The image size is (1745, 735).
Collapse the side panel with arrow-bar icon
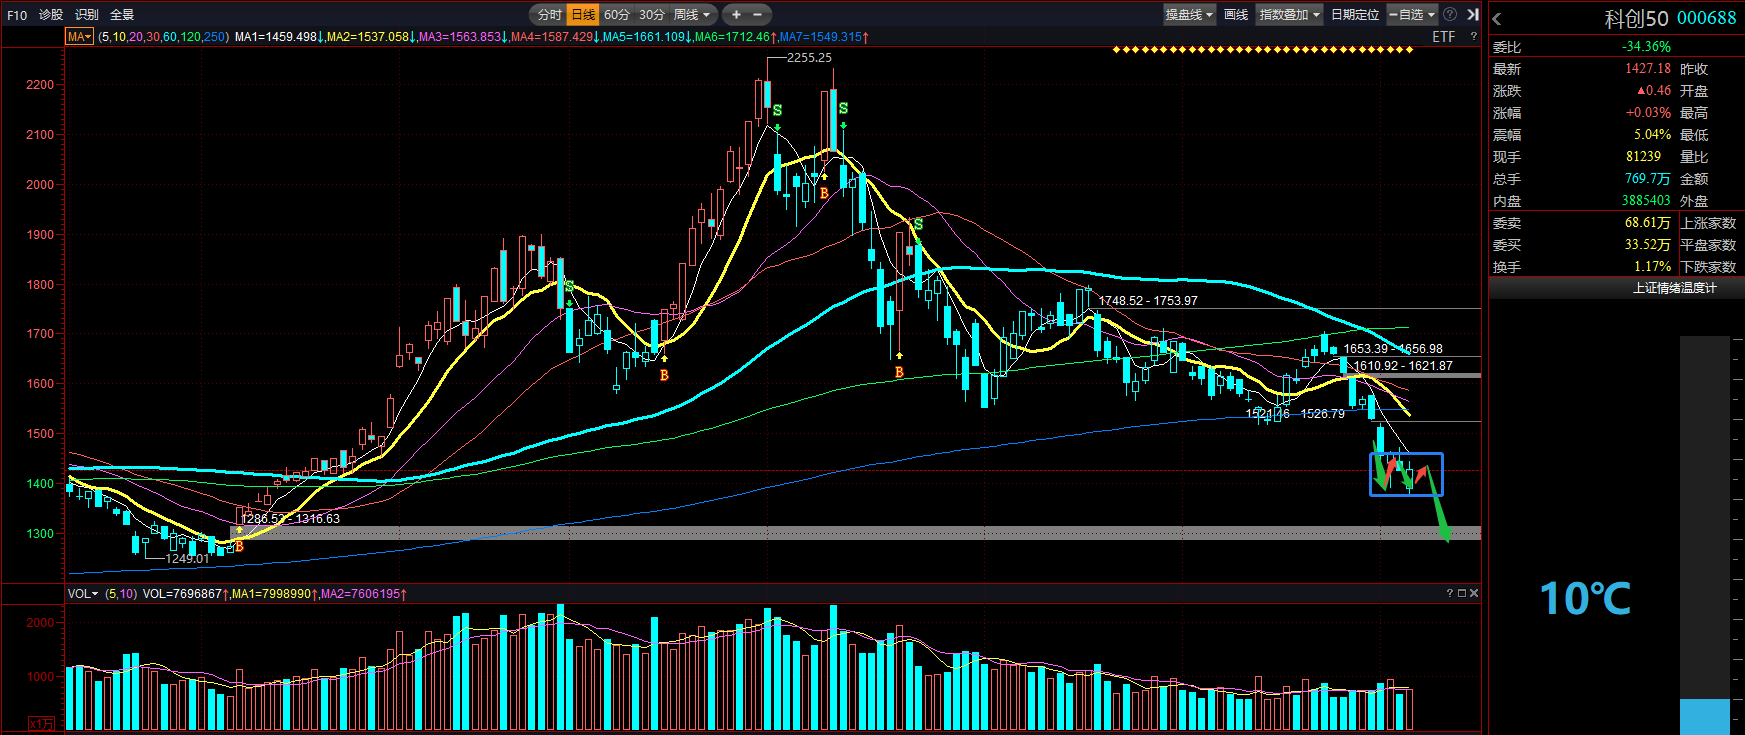click(1472, 15)
